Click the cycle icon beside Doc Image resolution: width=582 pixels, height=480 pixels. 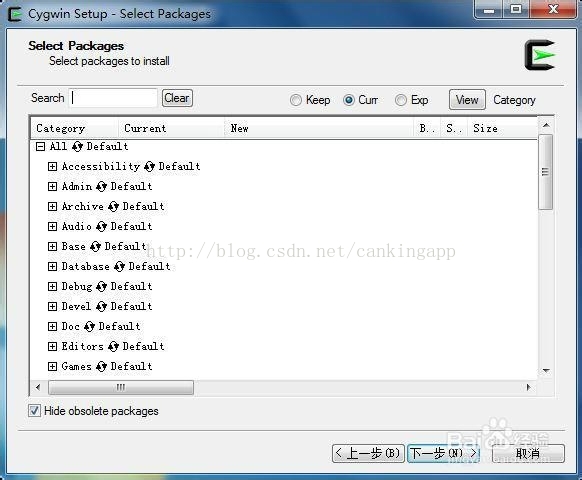[89, 327]
